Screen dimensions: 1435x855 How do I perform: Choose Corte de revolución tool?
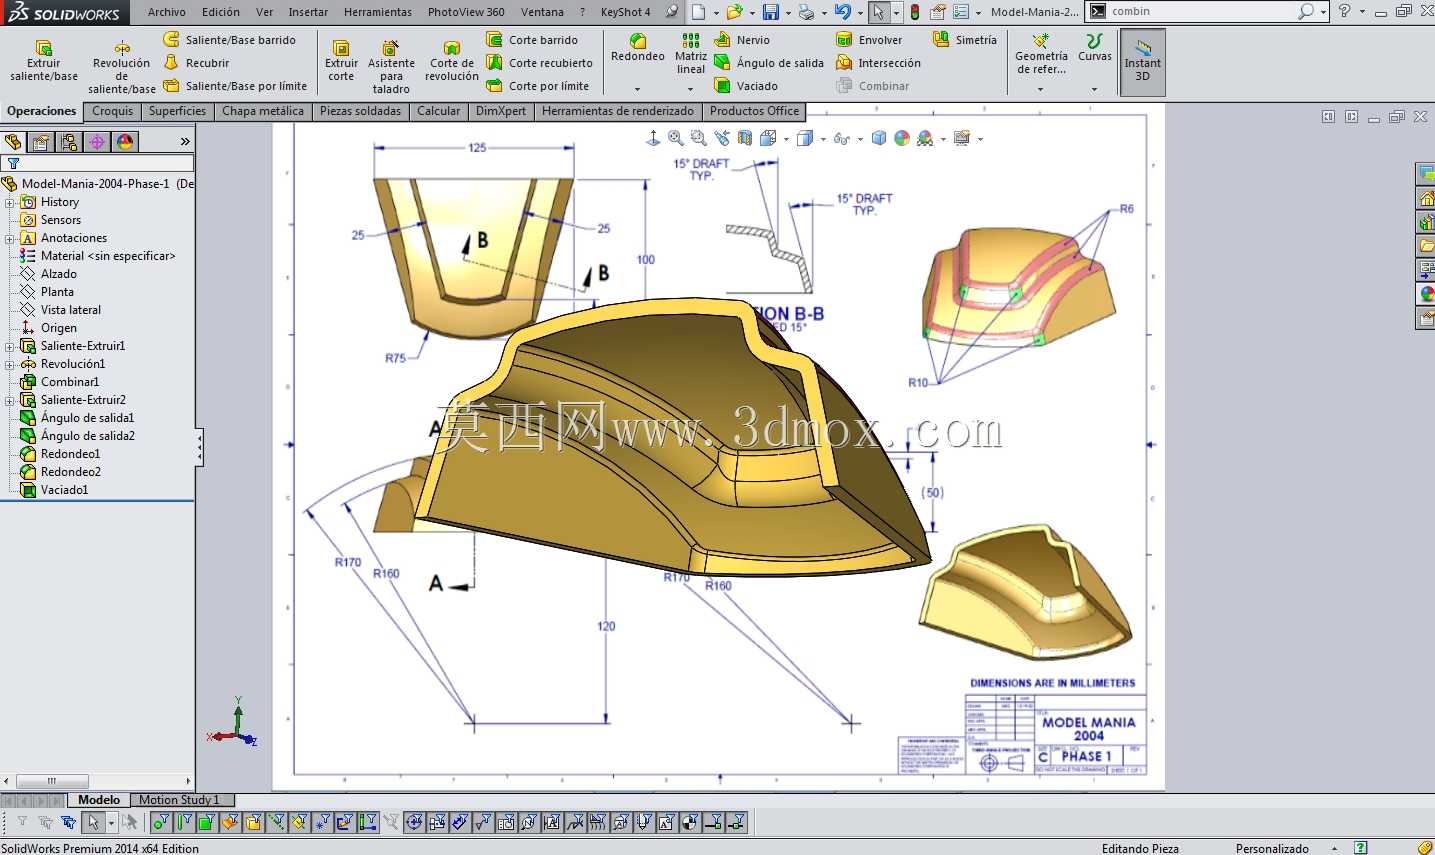point(452,61)
